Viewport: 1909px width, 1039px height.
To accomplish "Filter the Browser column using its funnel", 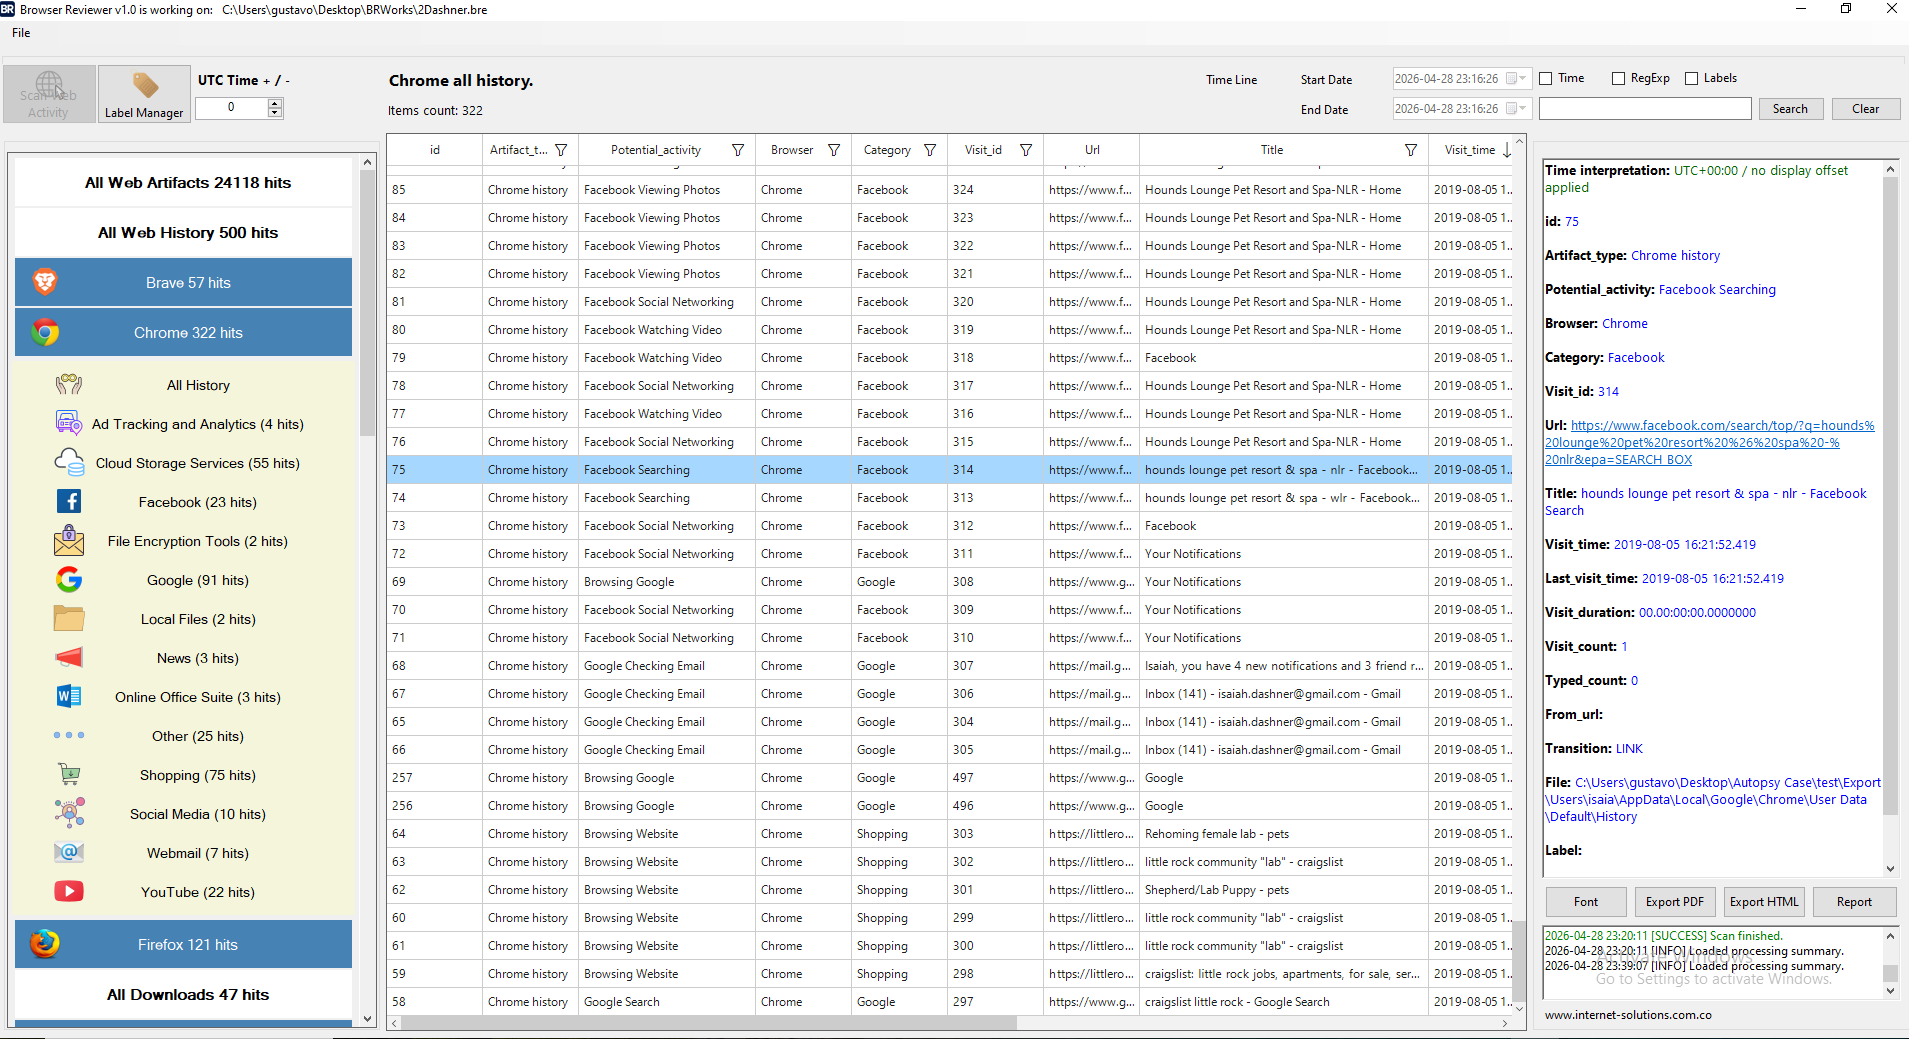I will coord(834,150).
